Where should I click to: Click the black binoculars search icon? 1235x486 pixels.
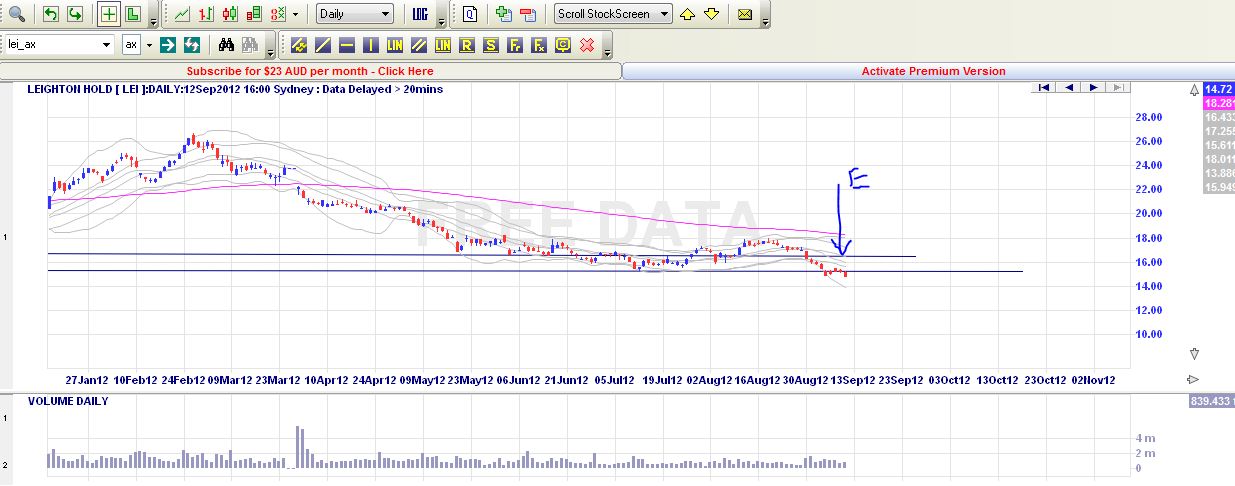[227, 45]
